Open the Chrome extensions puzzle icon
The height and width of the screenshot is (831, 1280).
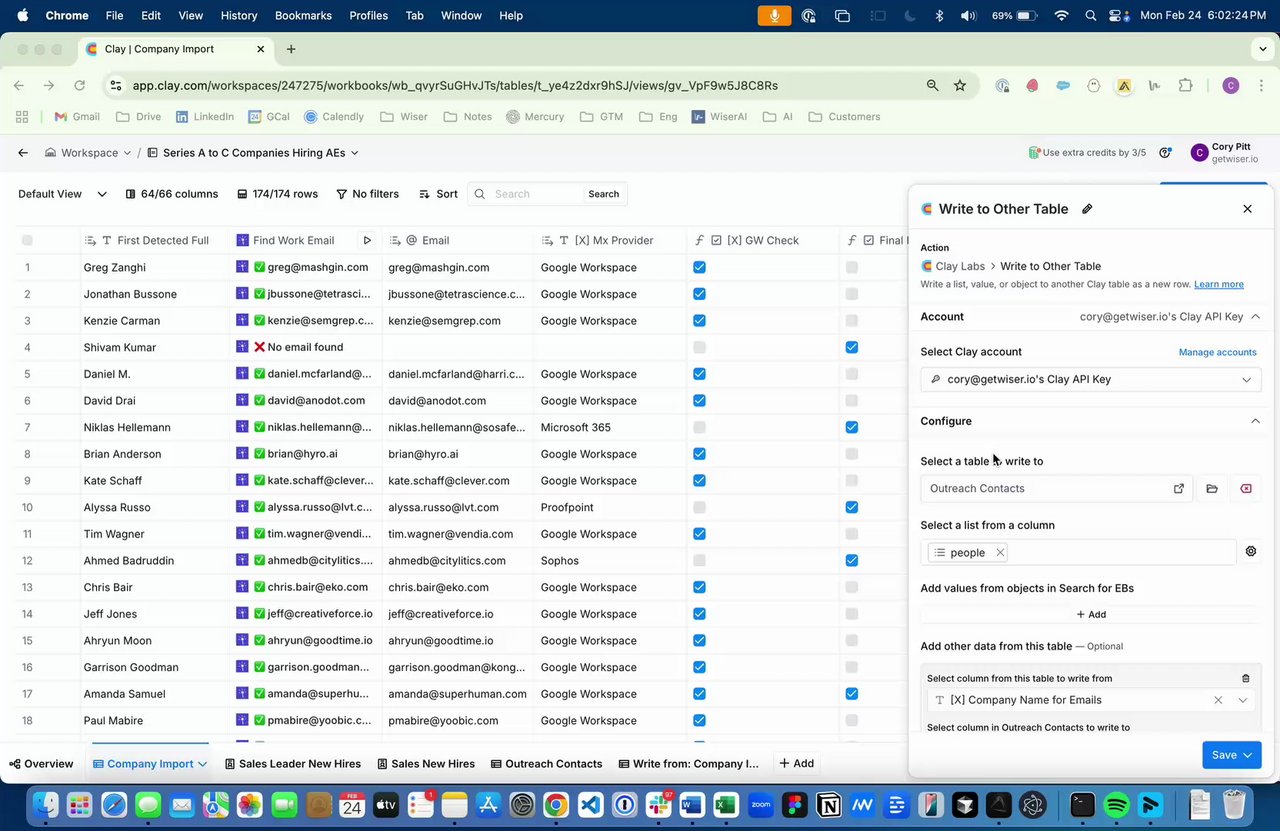(x=1186, y=86)
